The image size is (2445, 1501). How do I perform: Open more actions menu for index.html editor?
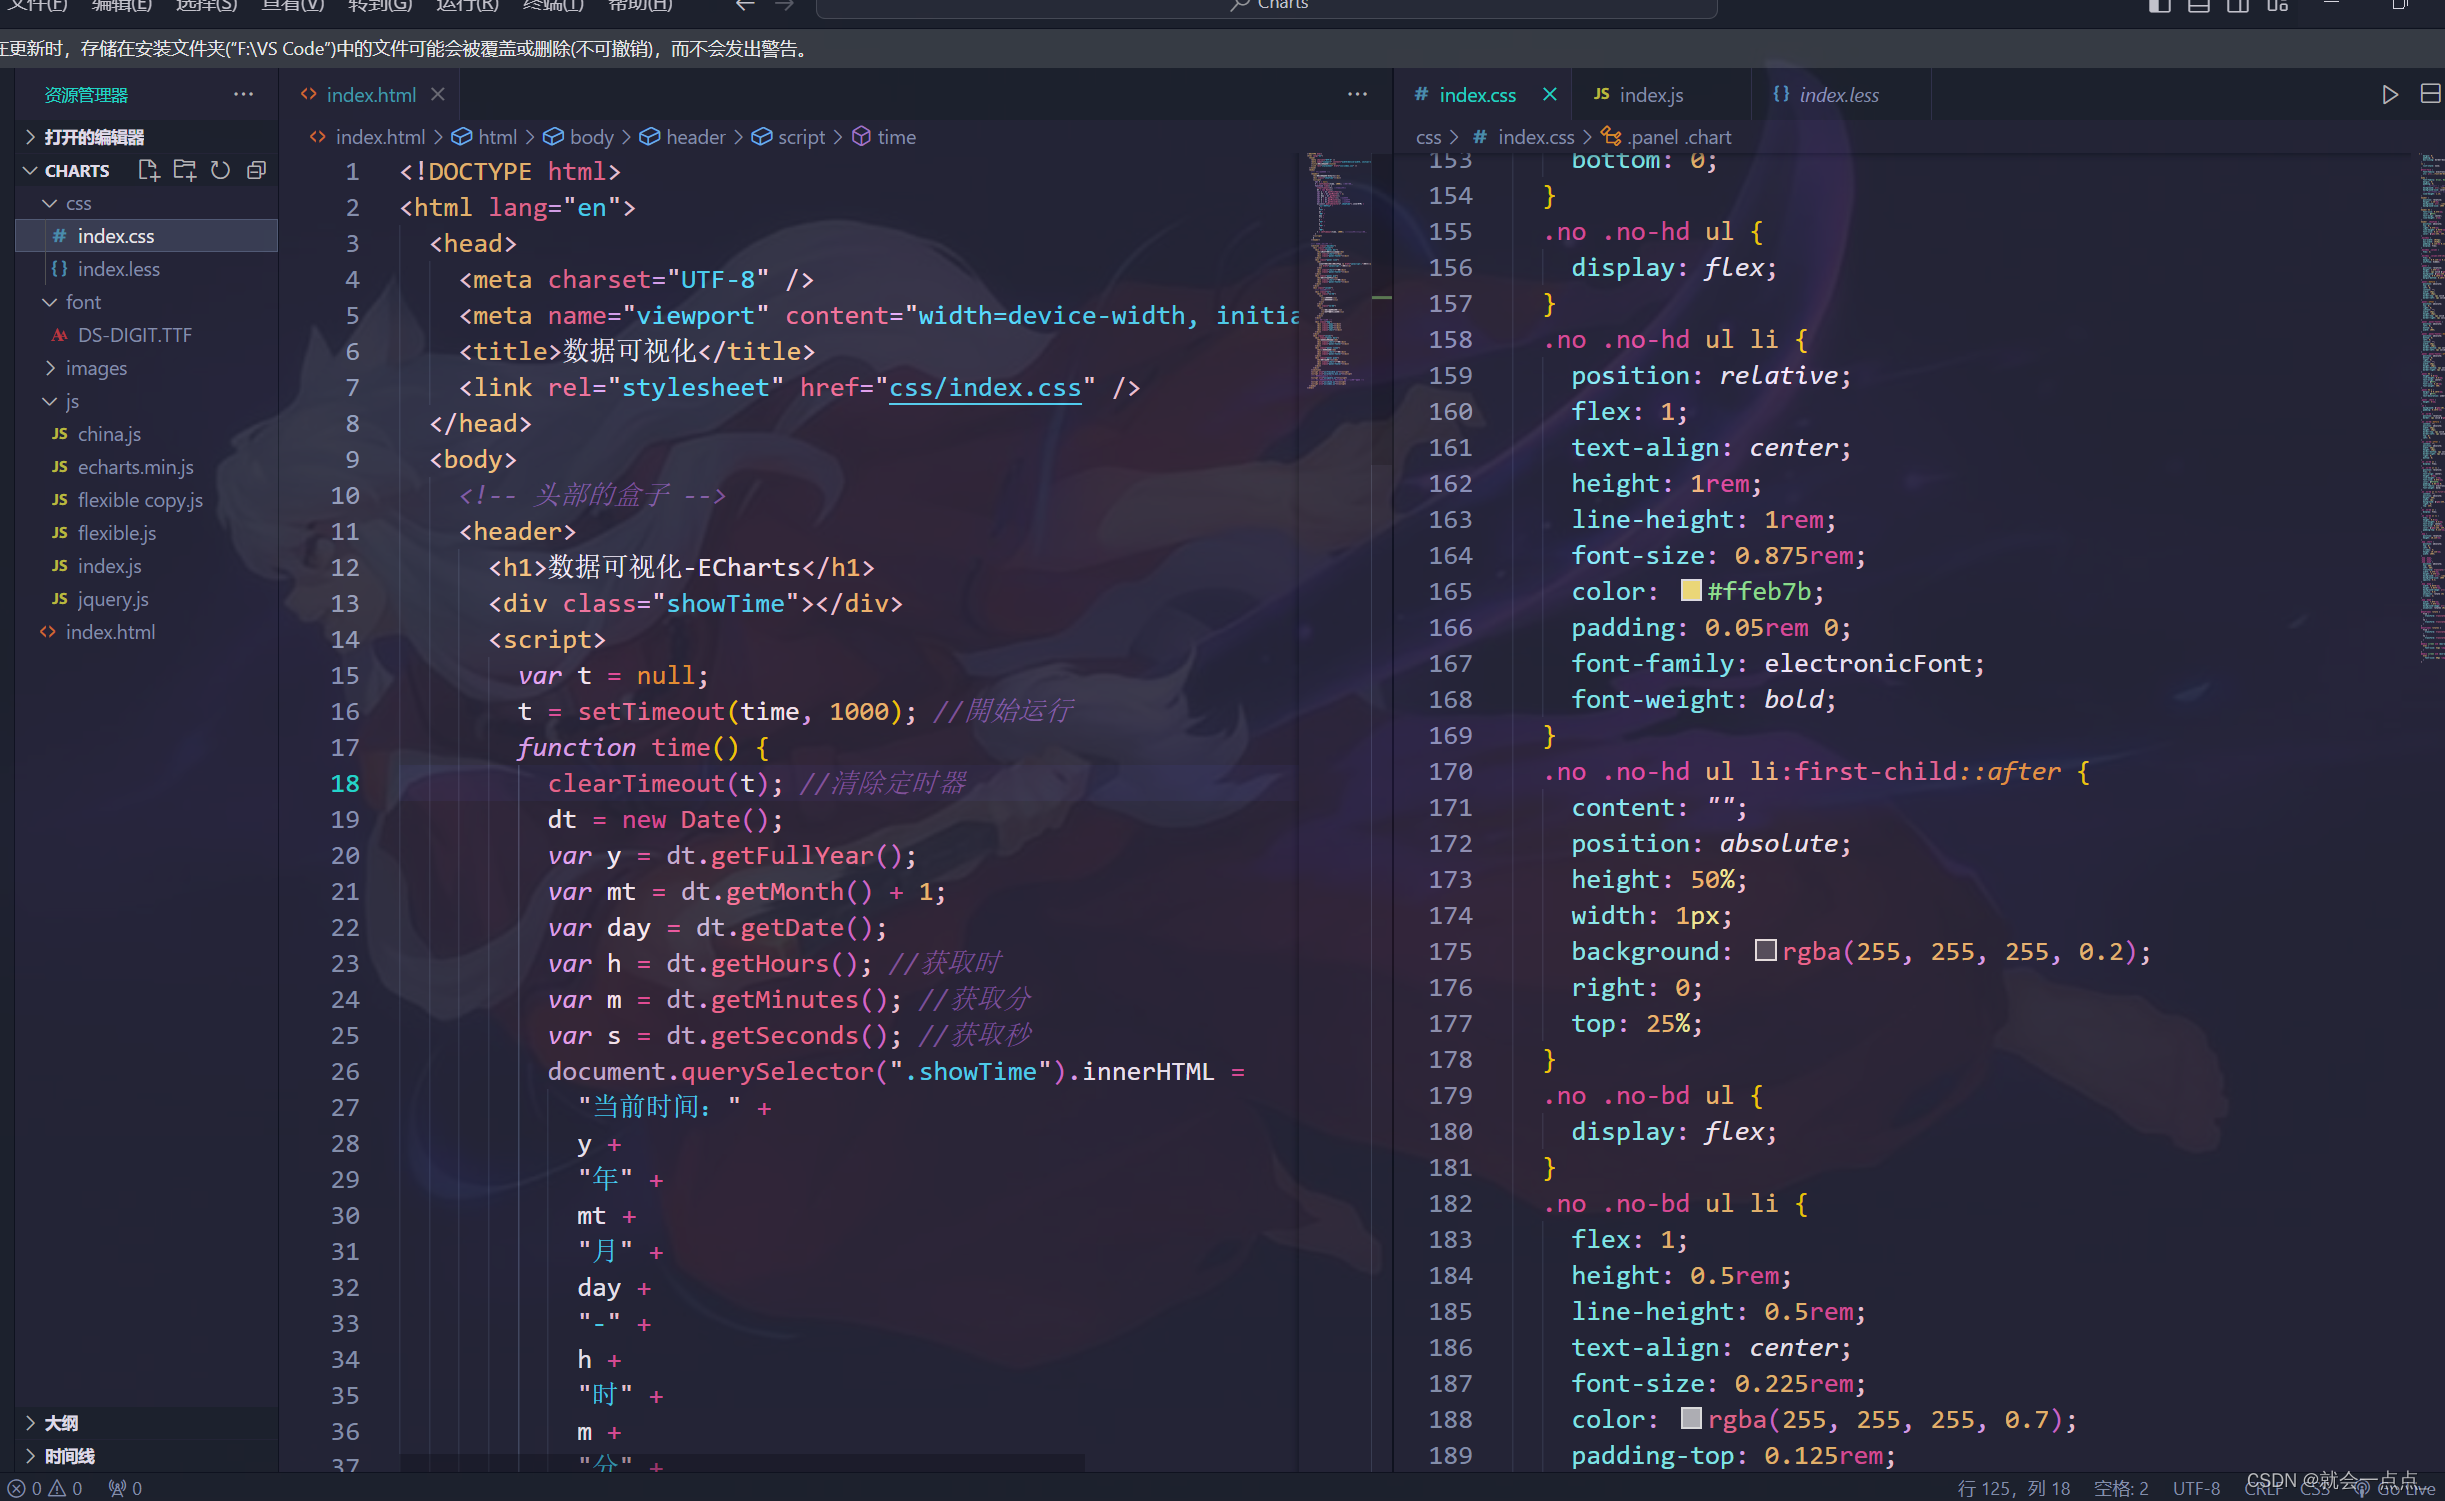click(1357, 94)
